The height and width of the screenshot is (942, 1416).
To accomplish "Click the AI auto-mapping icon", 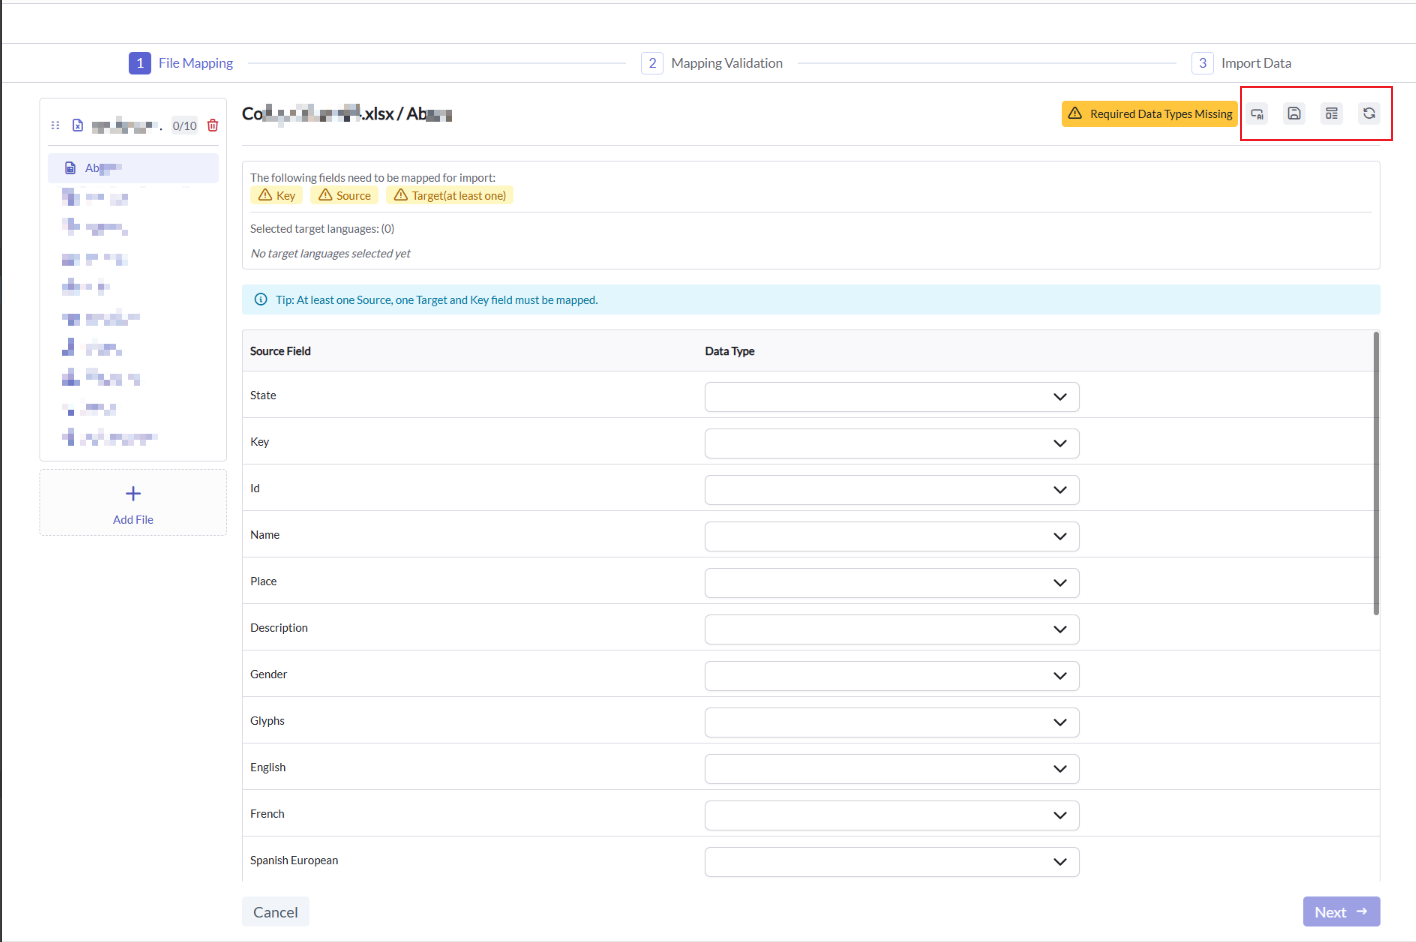I will 1258,114.
